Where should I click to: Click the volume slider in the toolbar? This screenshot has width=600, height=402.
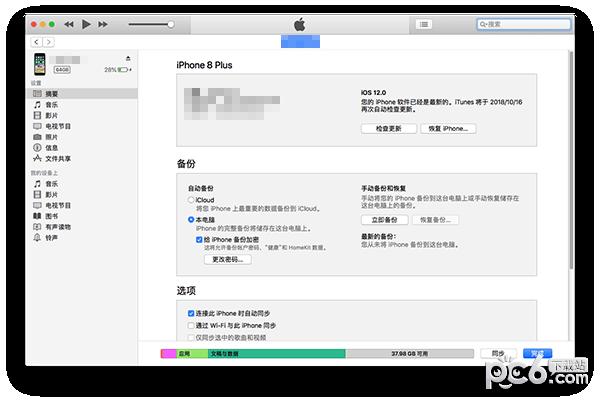[x=151, y=23]
